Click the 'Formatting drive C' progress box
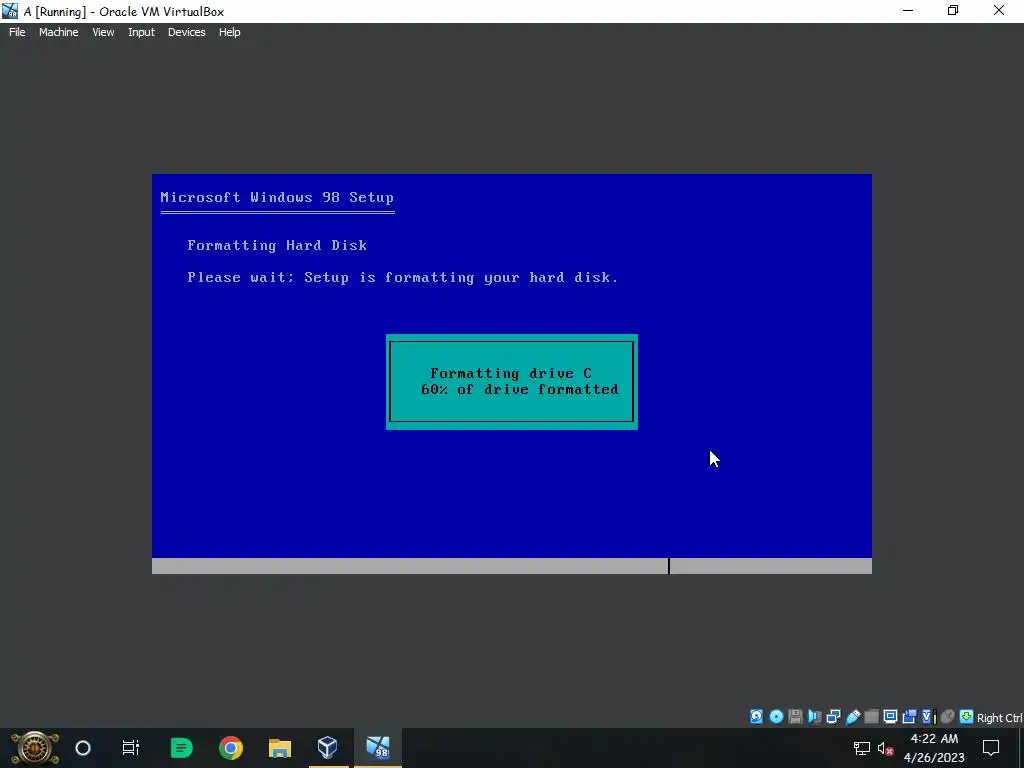The width and height of the screenshot is (1024, 768). tap(511, 382)
